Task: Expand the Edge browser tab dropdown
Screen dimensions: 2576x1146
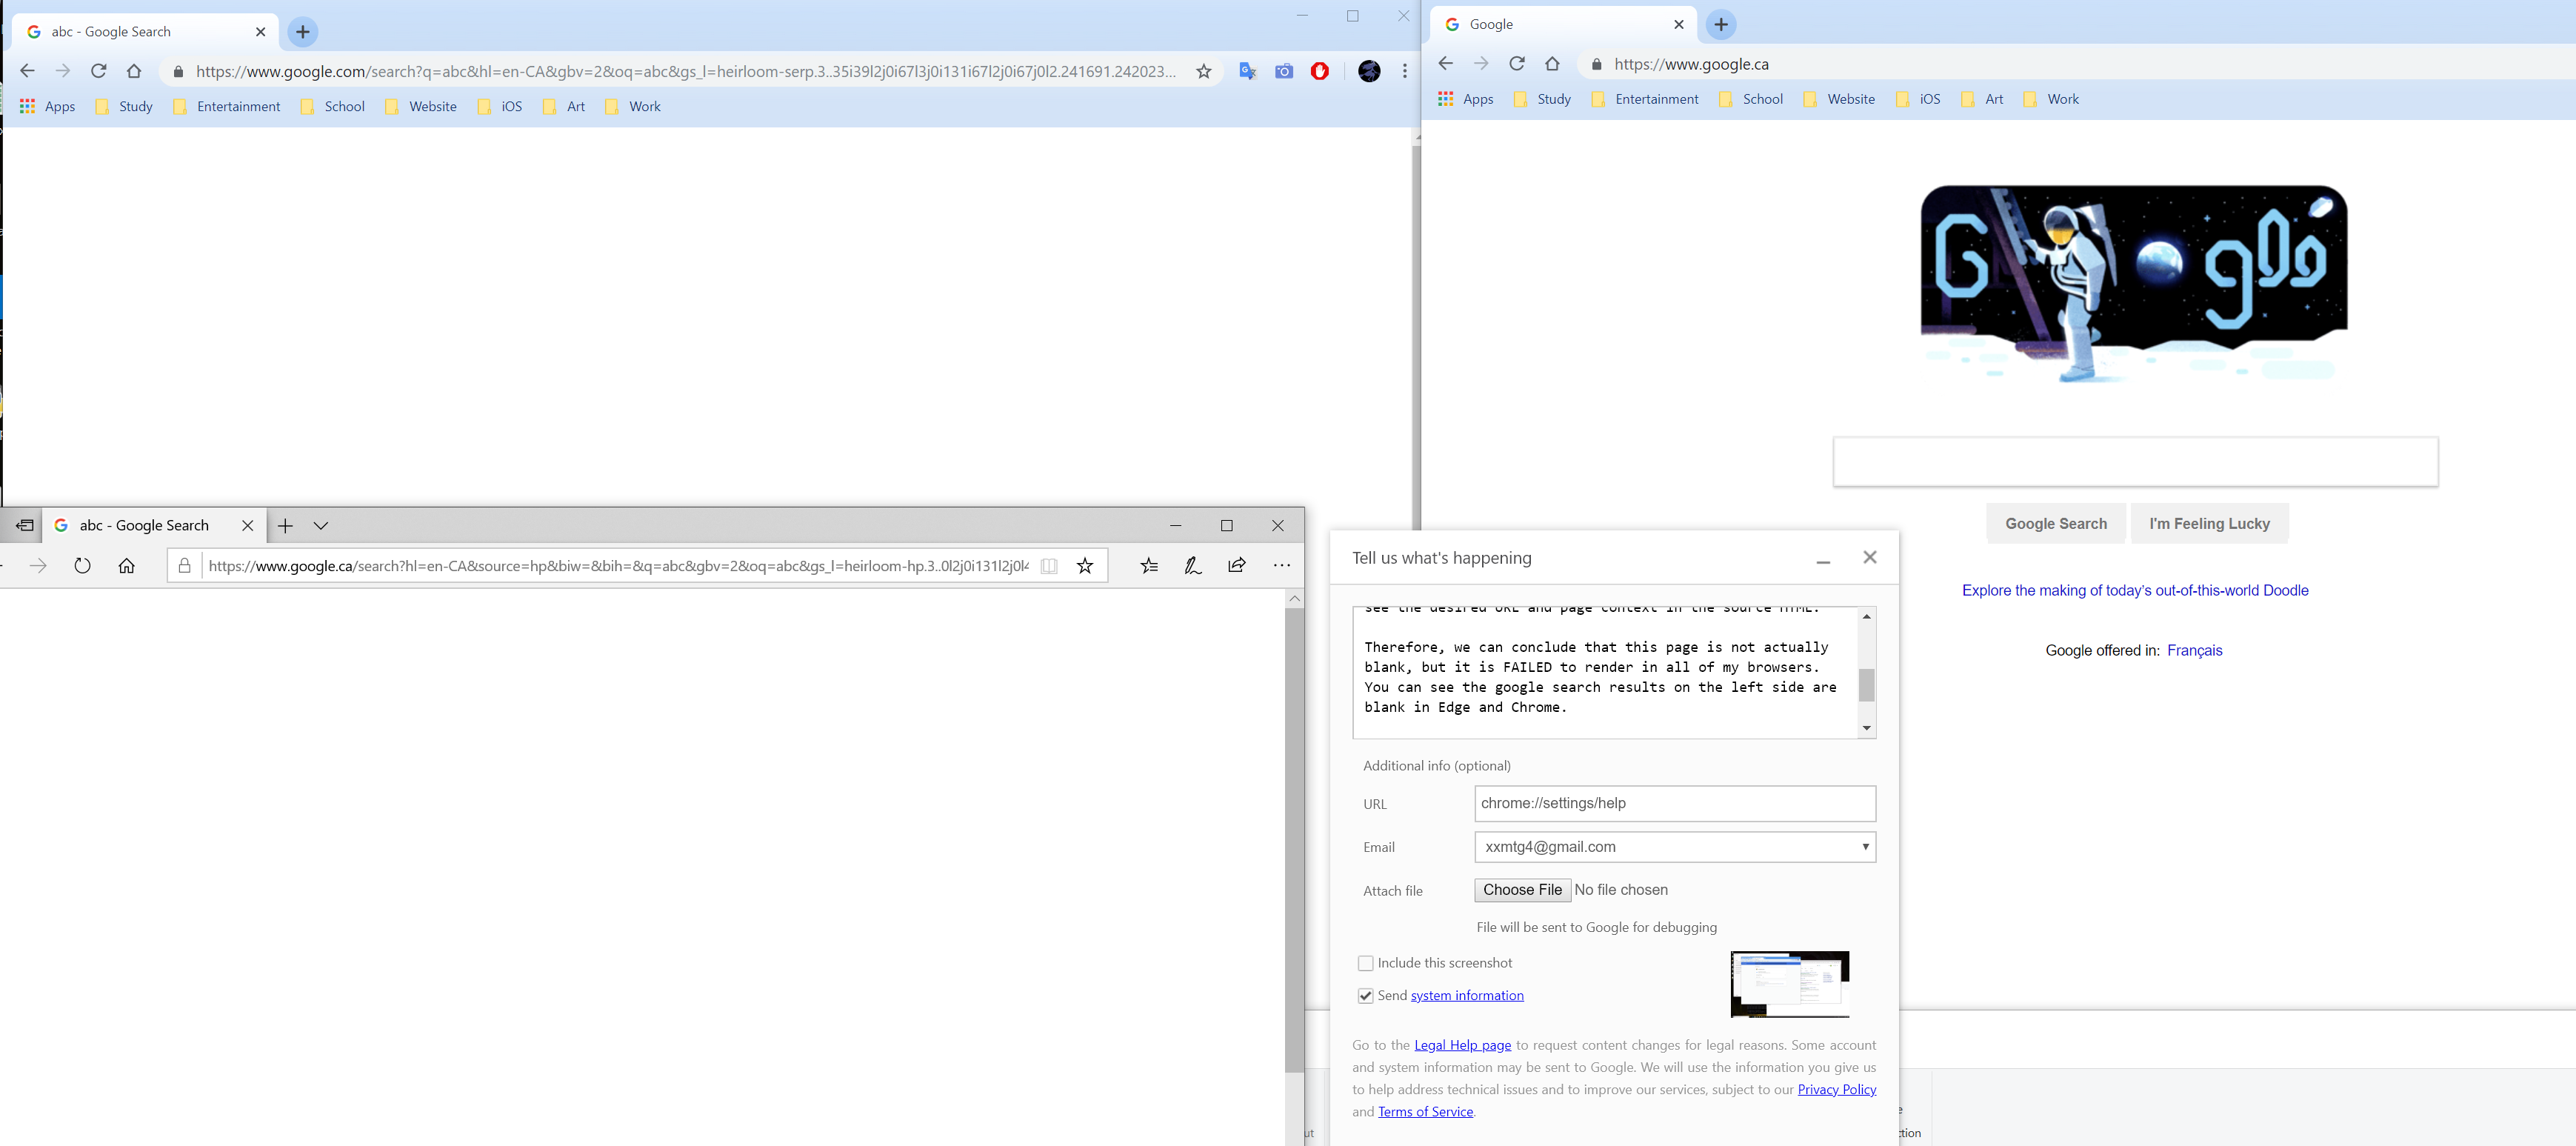Action: (321, 524)
